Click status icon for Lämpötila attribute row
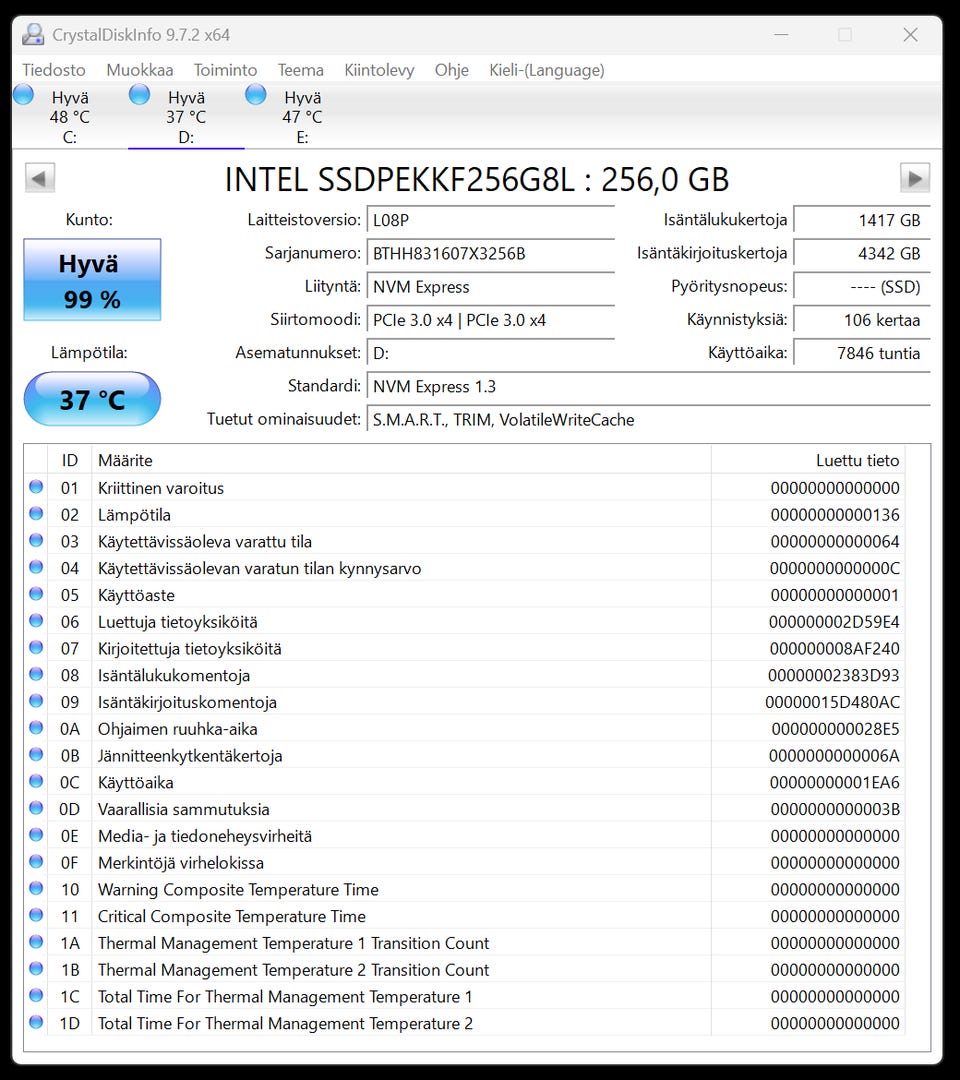The image size is (960, 1080). coord(36,514)
